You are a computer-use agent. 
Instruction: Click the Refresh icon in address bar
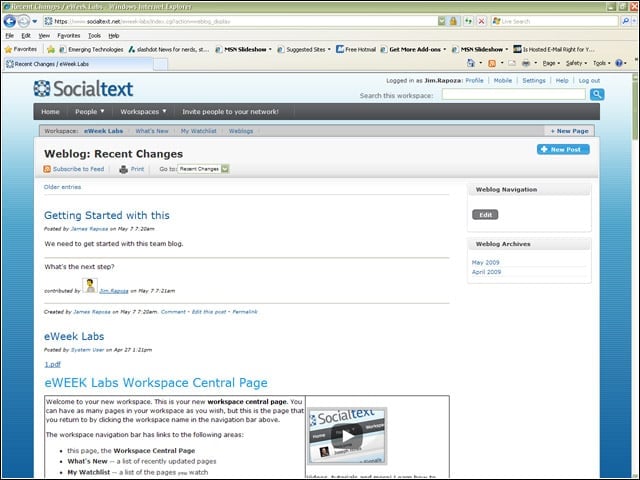[x=468, y=21]
